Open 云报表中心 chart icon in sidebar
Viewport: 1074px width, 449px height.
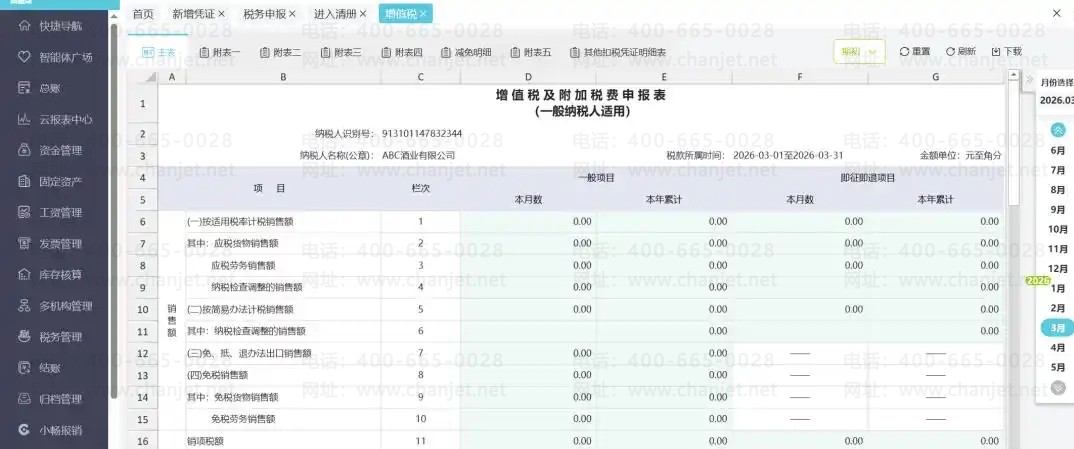[24, 119]
